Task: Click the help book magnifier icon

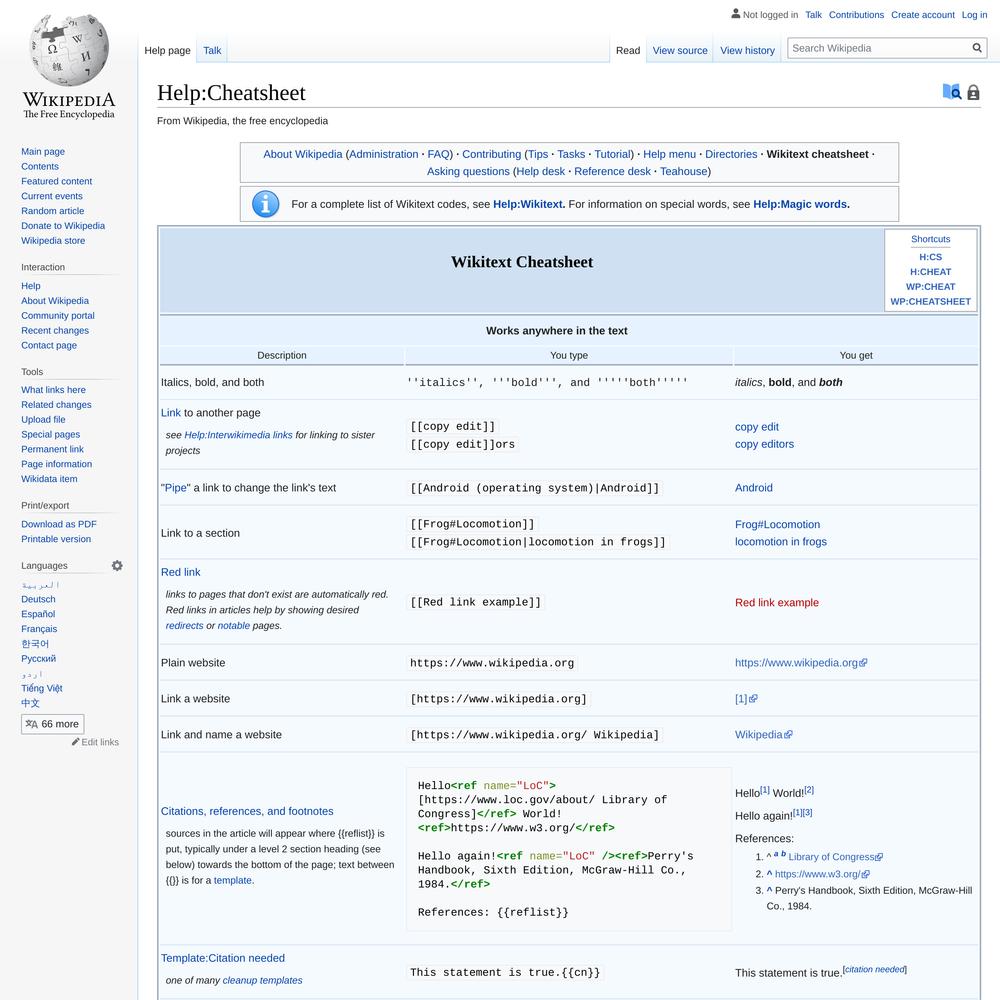Action: (952, 92)
